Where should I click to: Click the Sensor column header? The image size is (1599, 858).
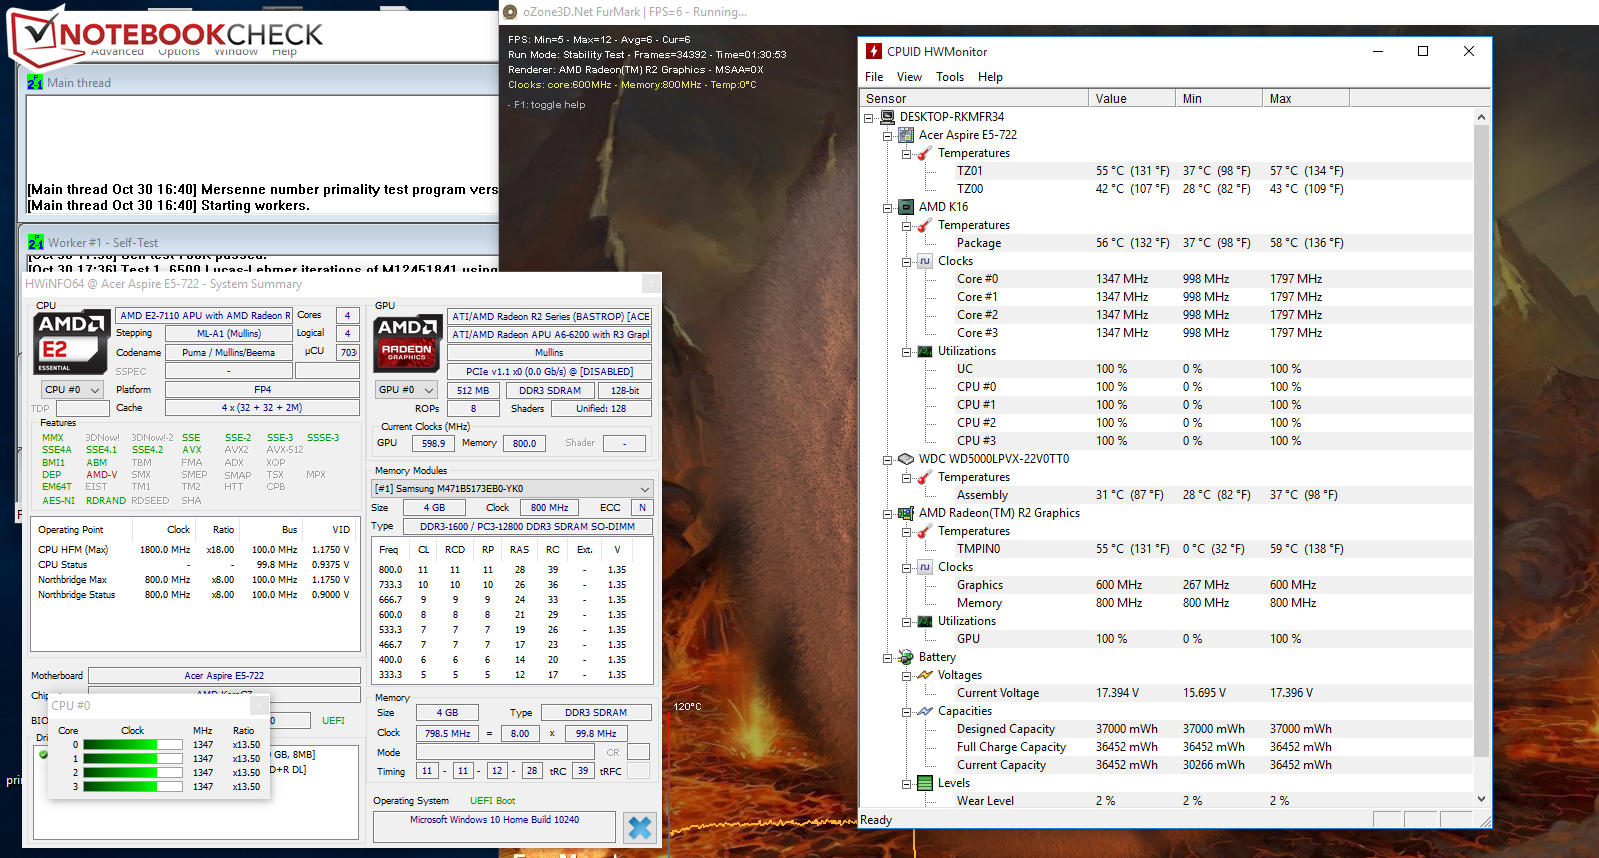[x=974, y=98]
